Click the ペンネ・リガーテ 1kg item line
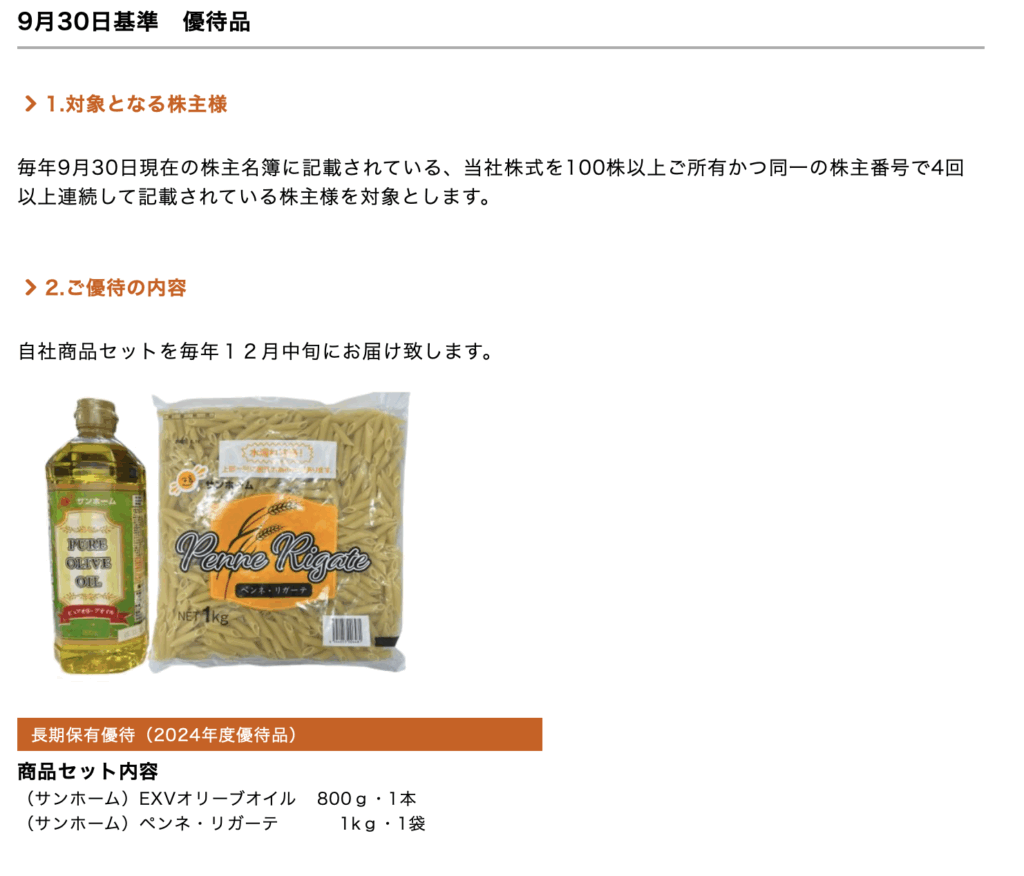The width and height of the screenshot is (1024, 876). click(224, 823)
